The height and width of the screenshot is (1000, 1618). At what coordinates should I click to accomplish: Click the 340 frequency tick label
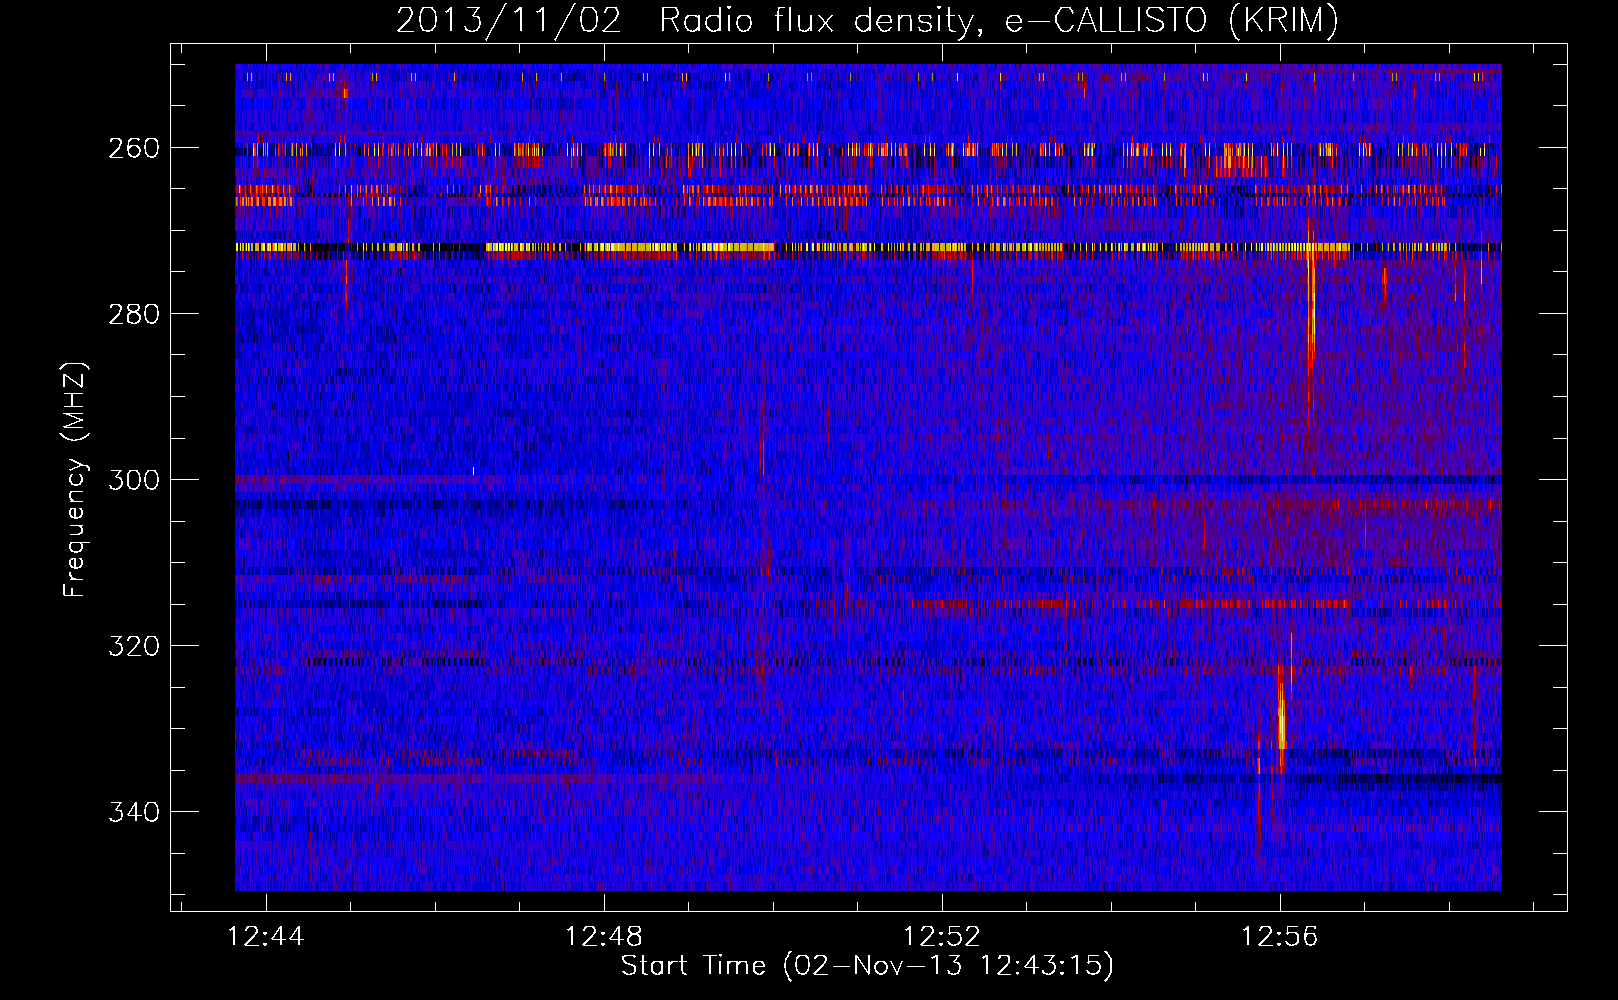133,812
